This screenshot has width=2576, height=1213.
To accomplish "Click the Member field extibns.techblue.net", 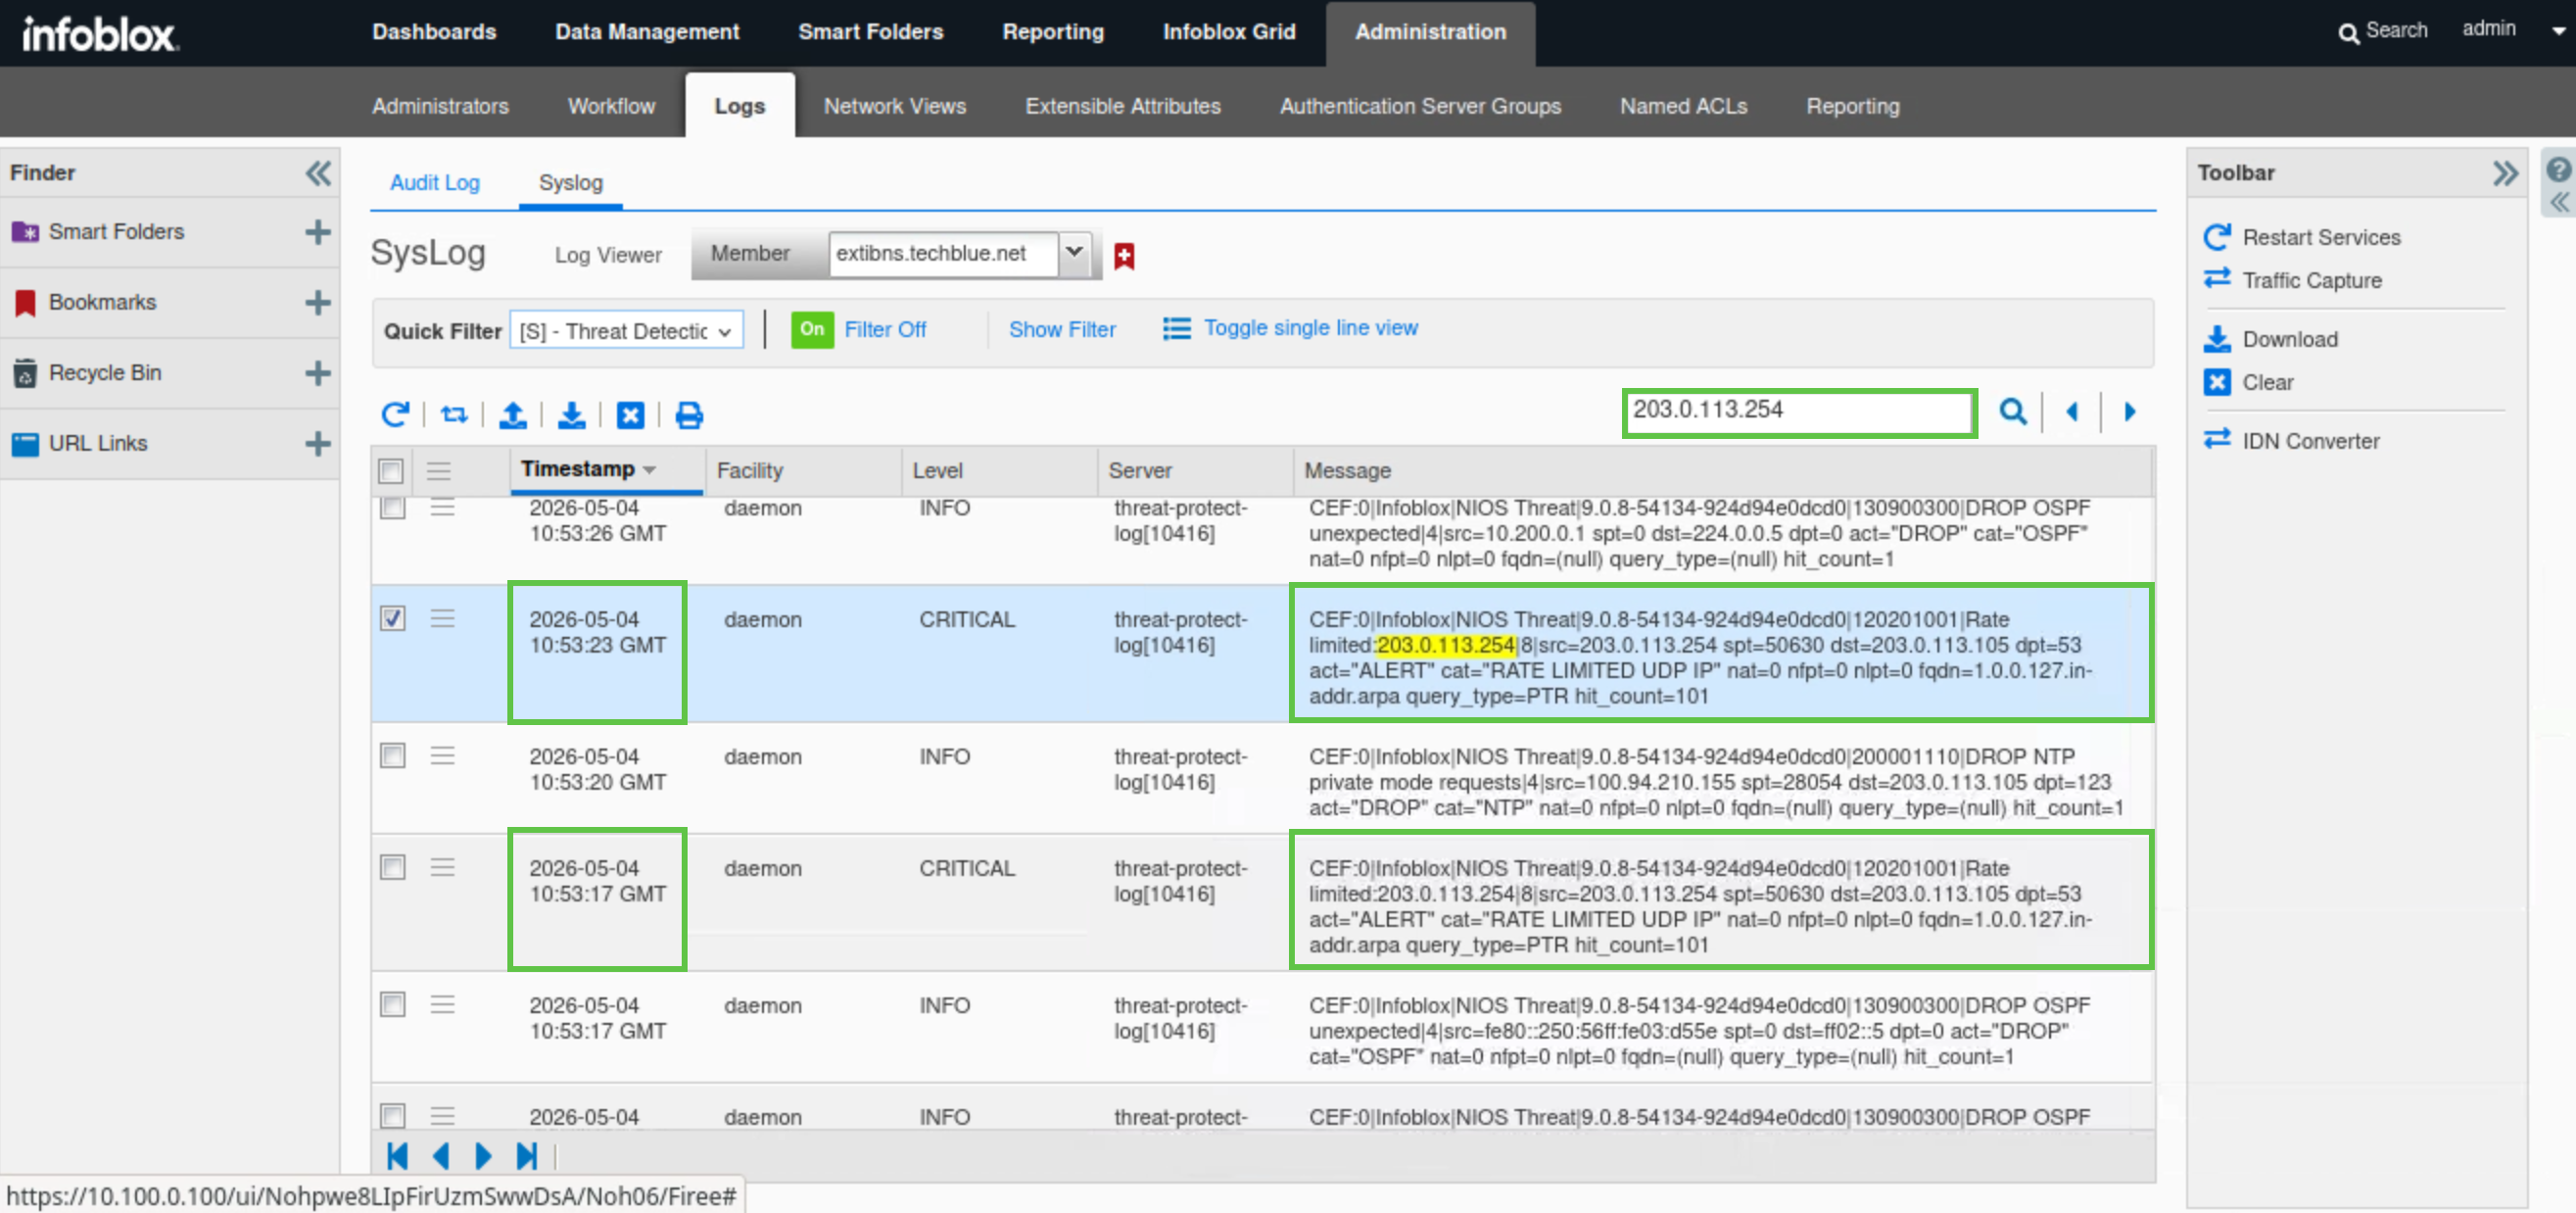I will [x=942, y=253].
